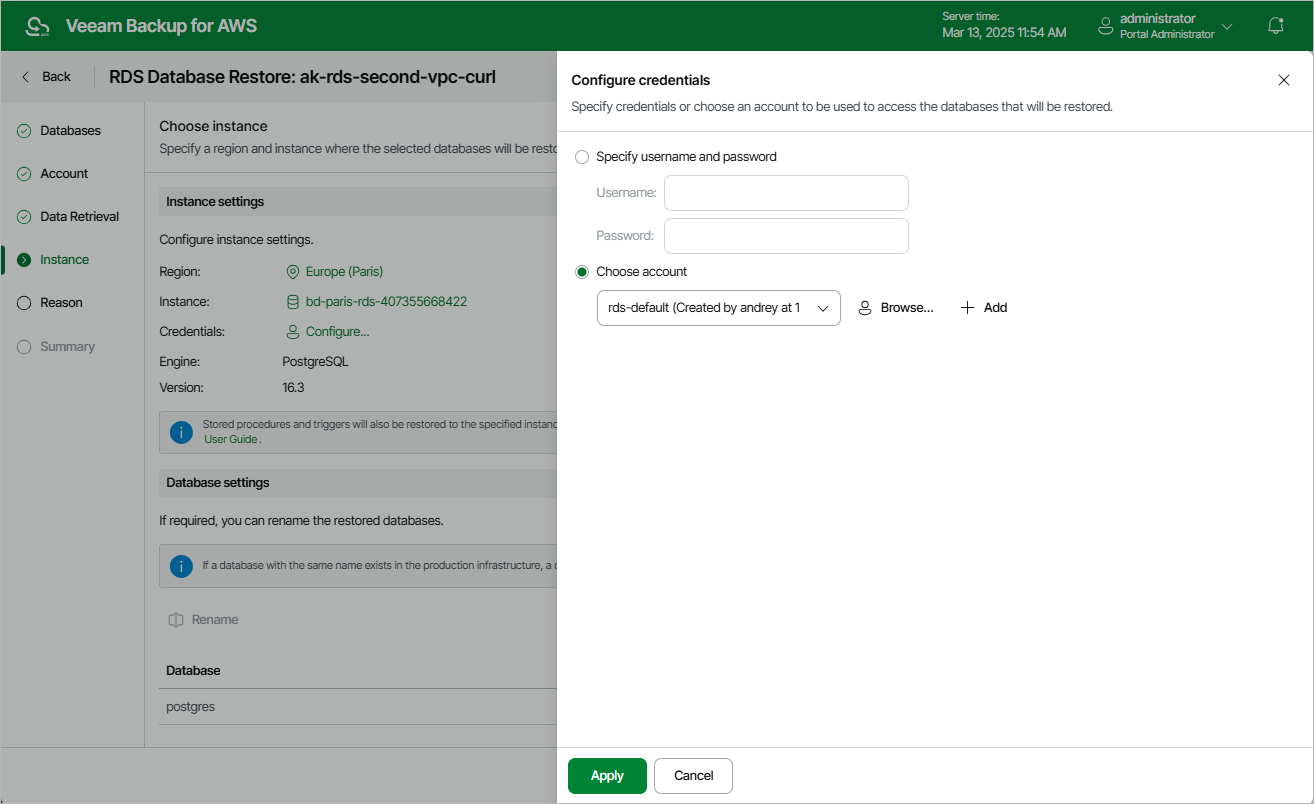Expand the administrator account menu chevron

click(x=1228, y=26)
